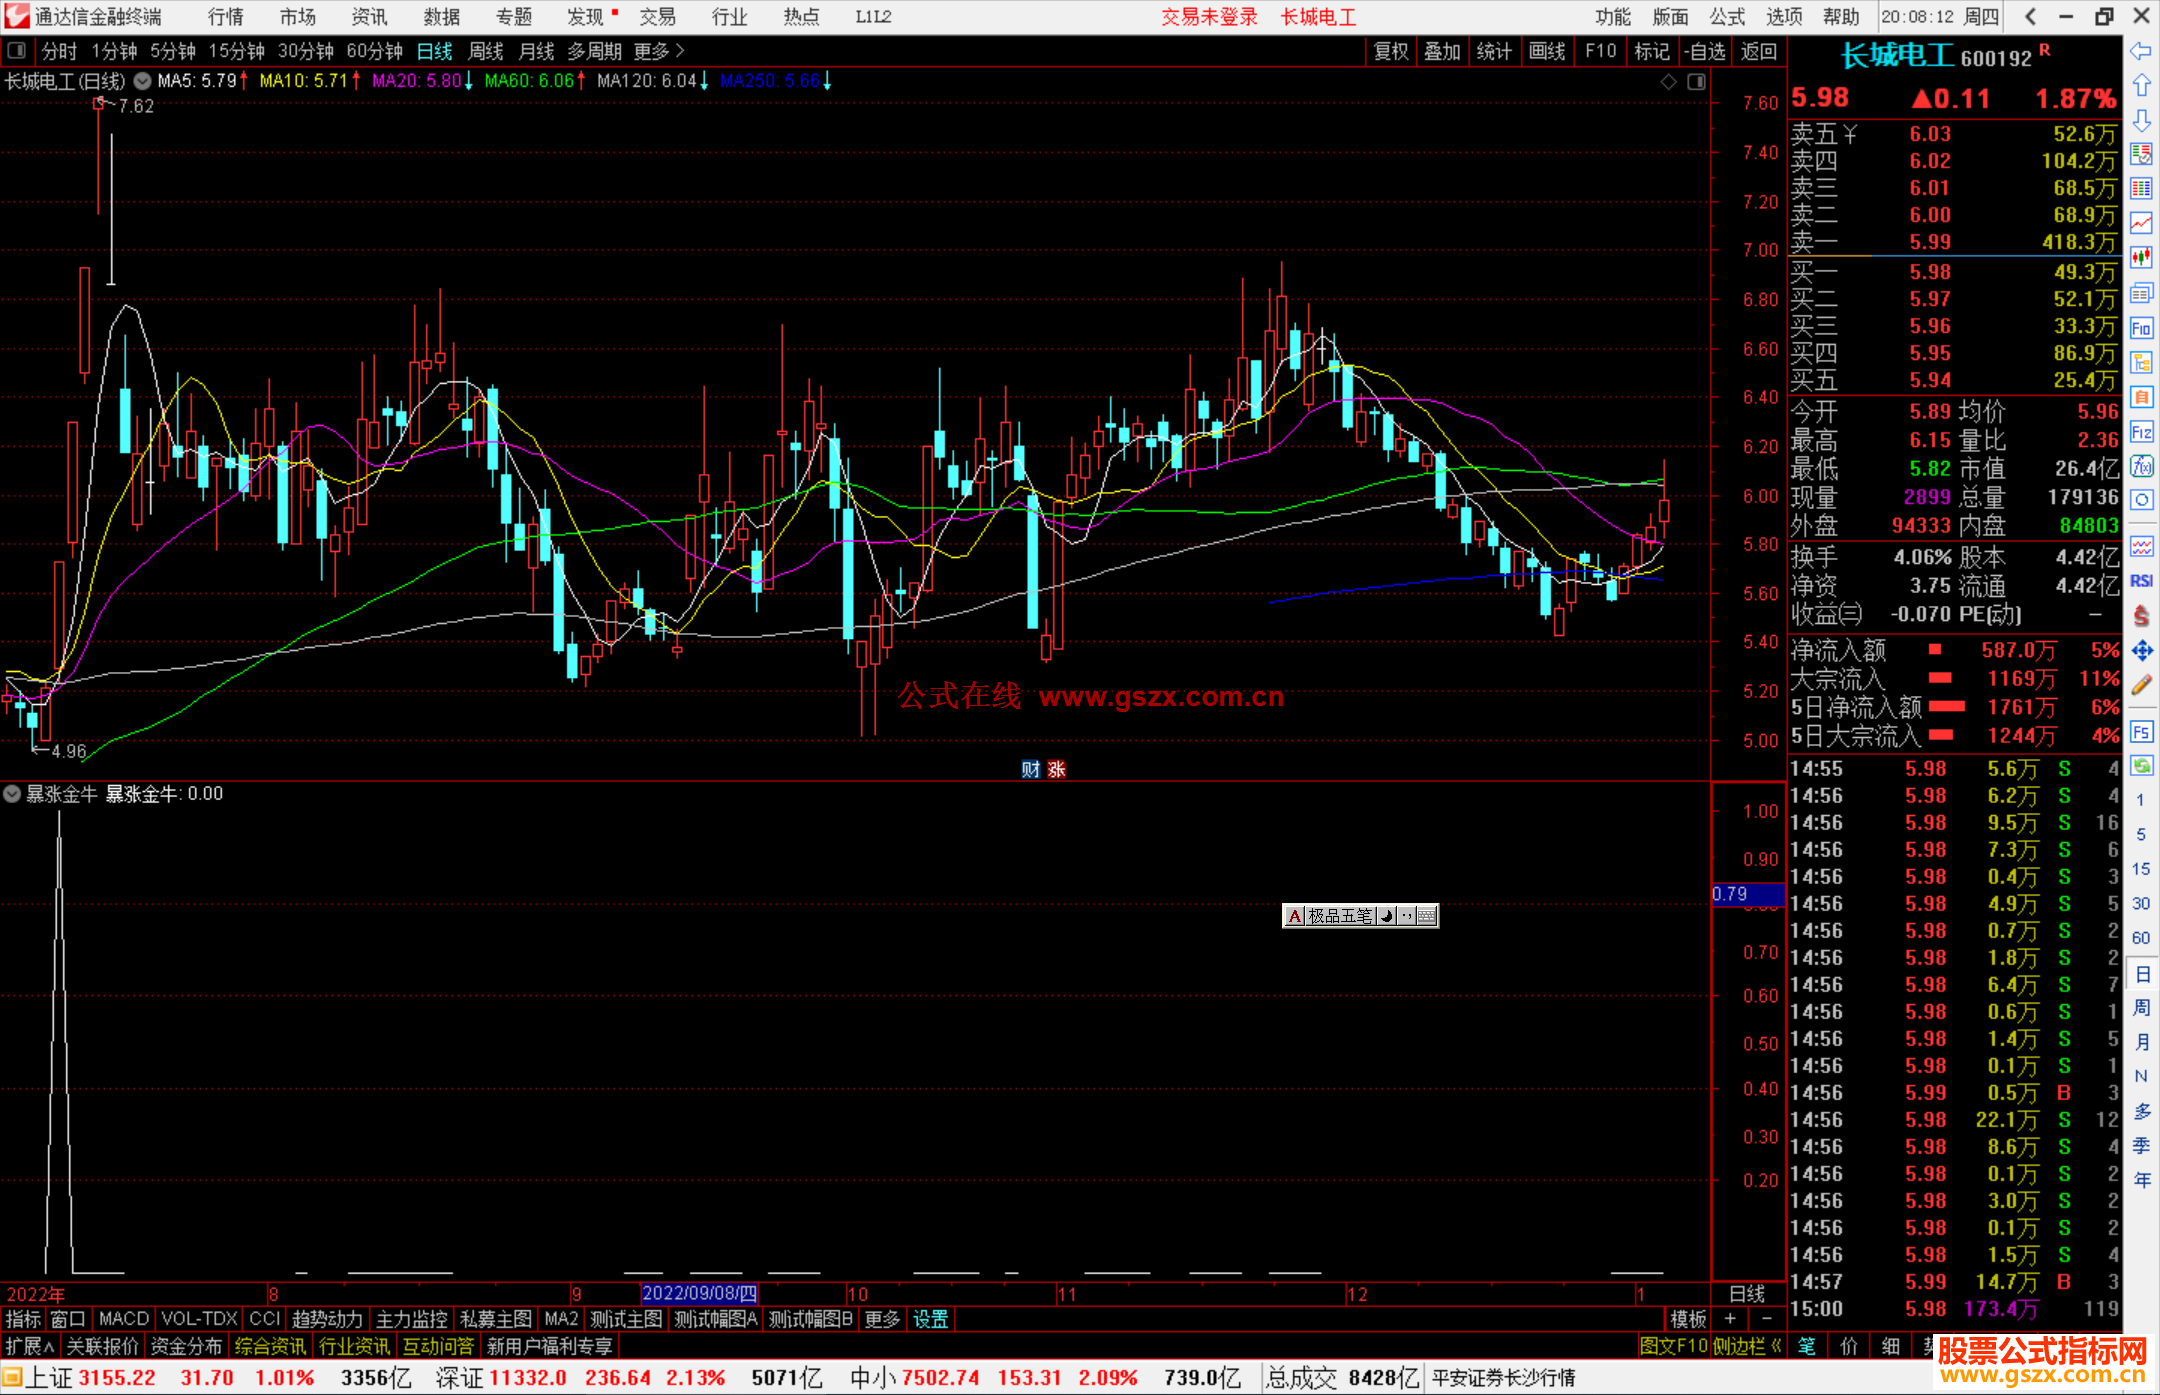Click the left arrow back icon in sidebar
2160x1395 pixels.
[x=2141, y=51]
